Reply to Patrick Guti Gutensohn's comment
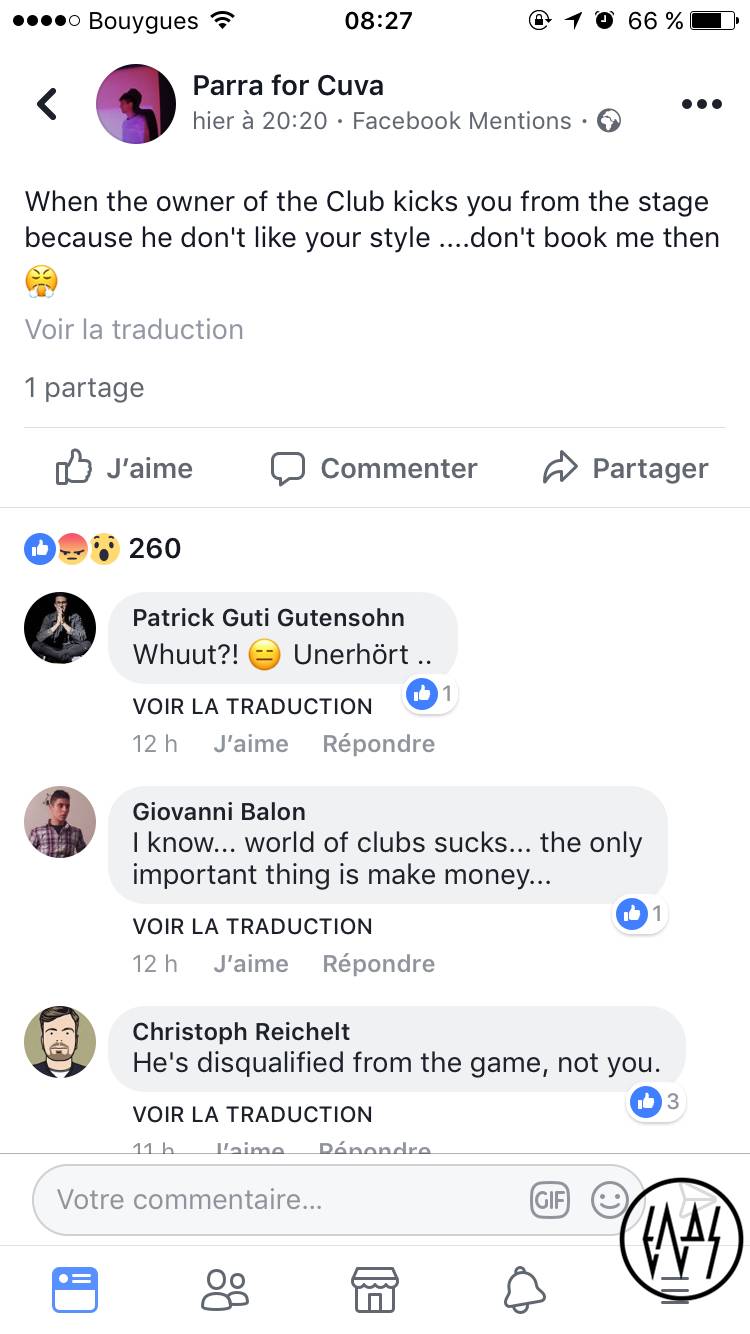This screenshot has height=1334, width=750. [x=378, y=744]
